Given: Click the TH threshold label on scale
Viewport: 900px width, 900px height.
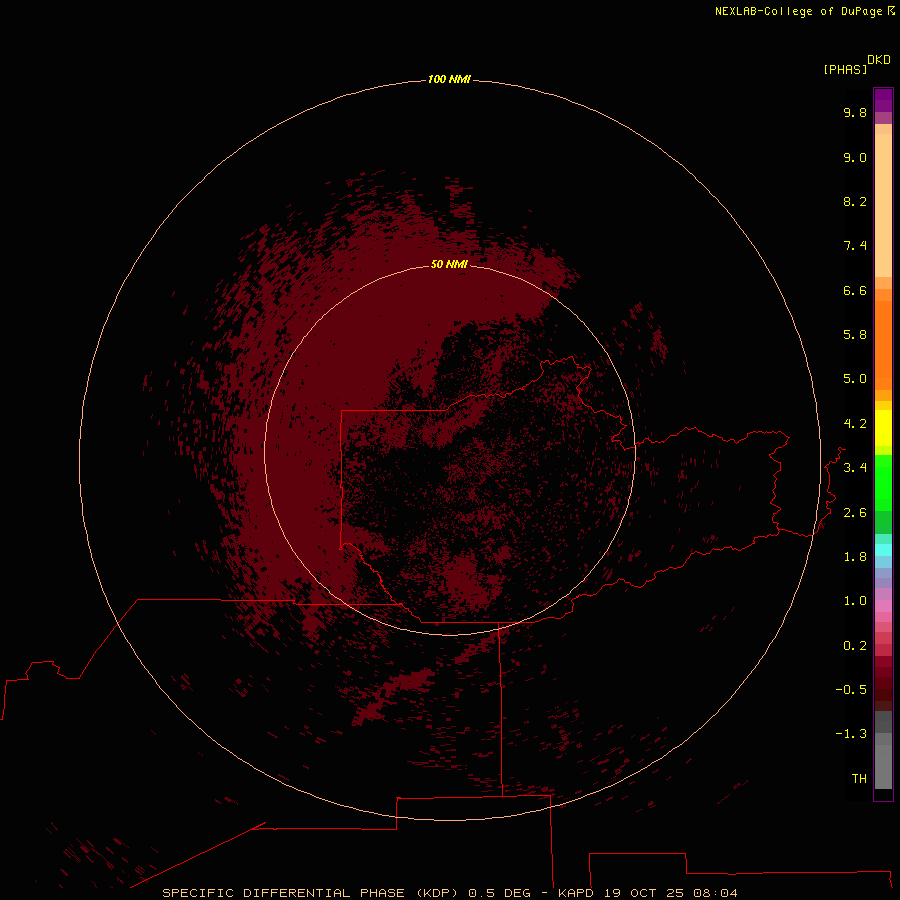Looking at the screenshot, I should [x=859, y=778].
